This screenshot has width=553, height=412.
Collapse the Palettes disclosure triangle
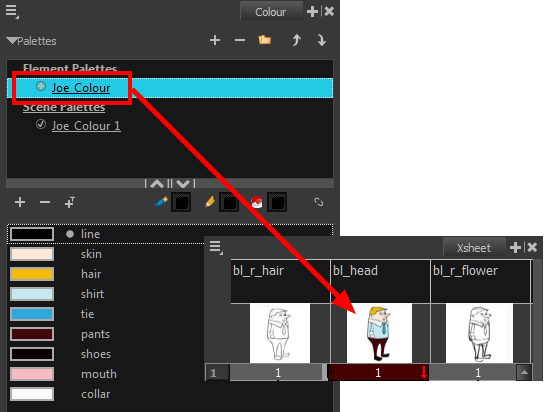12,41
